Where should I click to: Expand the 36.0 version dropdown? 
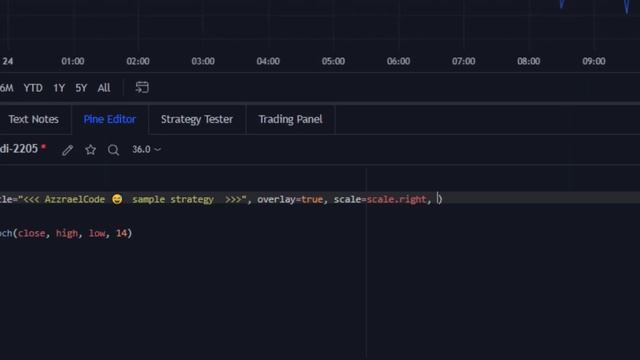(146, 149)
